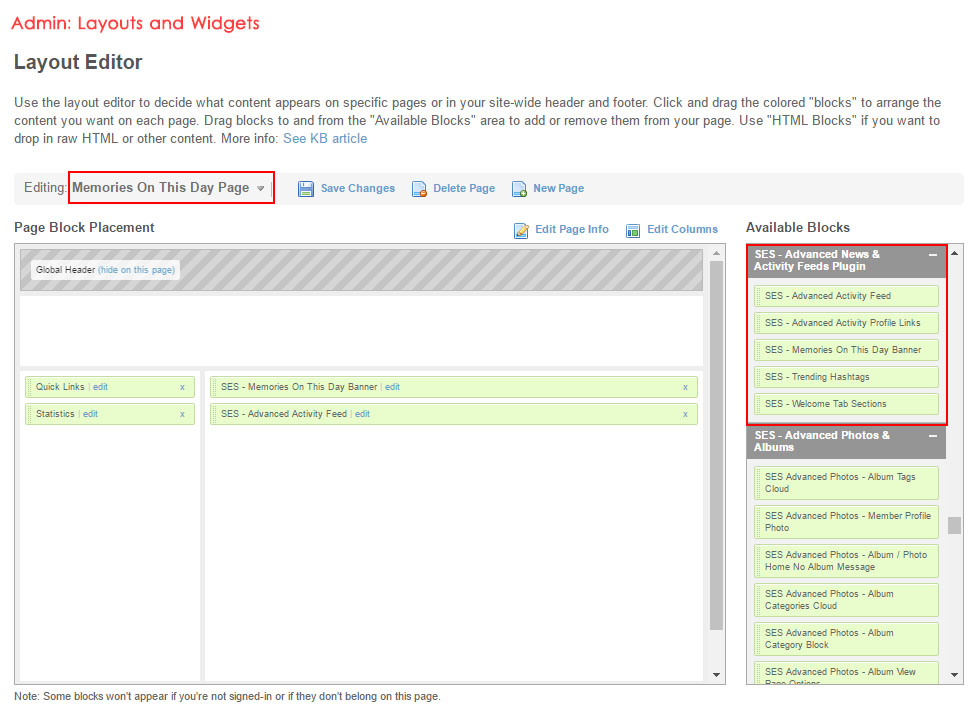
Task: Click the Edit Columns icon
Action: tap(633, 230)
